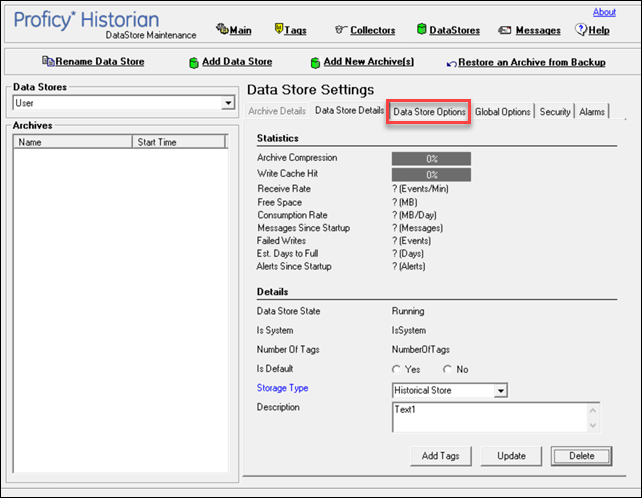Click the Collectors funnel icon

[341, 29]
